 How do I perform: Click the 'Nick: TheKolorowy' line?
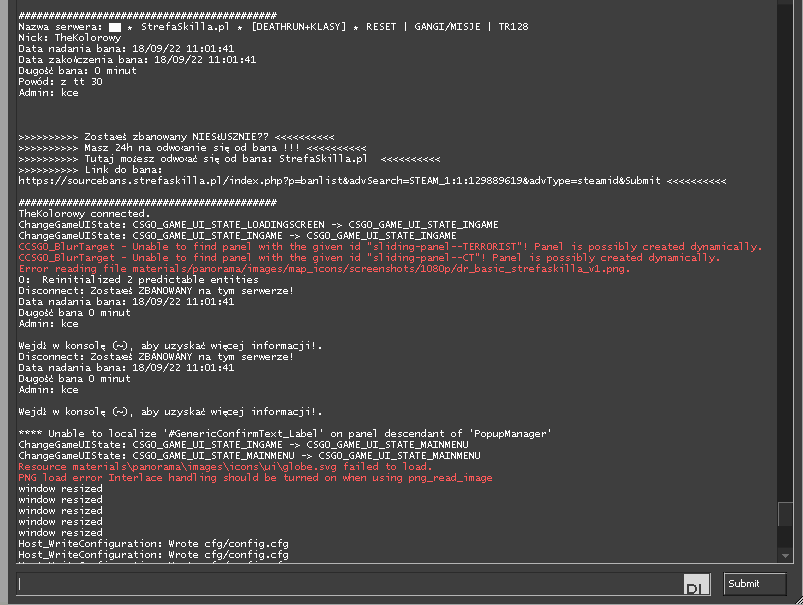tap(70, 38)
